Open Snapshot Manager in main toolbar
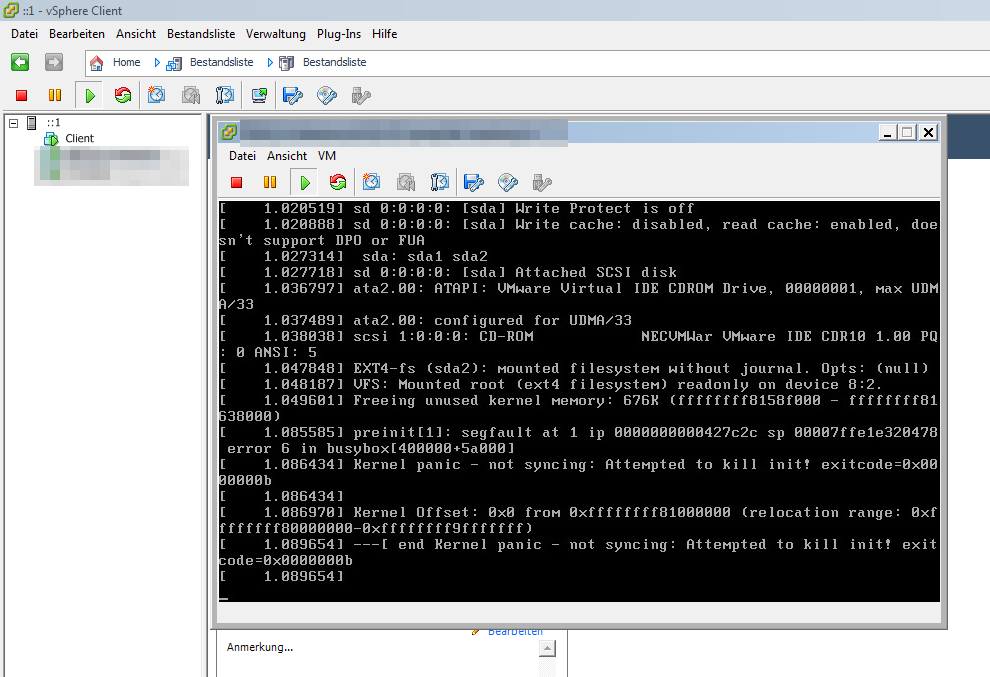Screen dimensions: 990x677 (225, 95)
